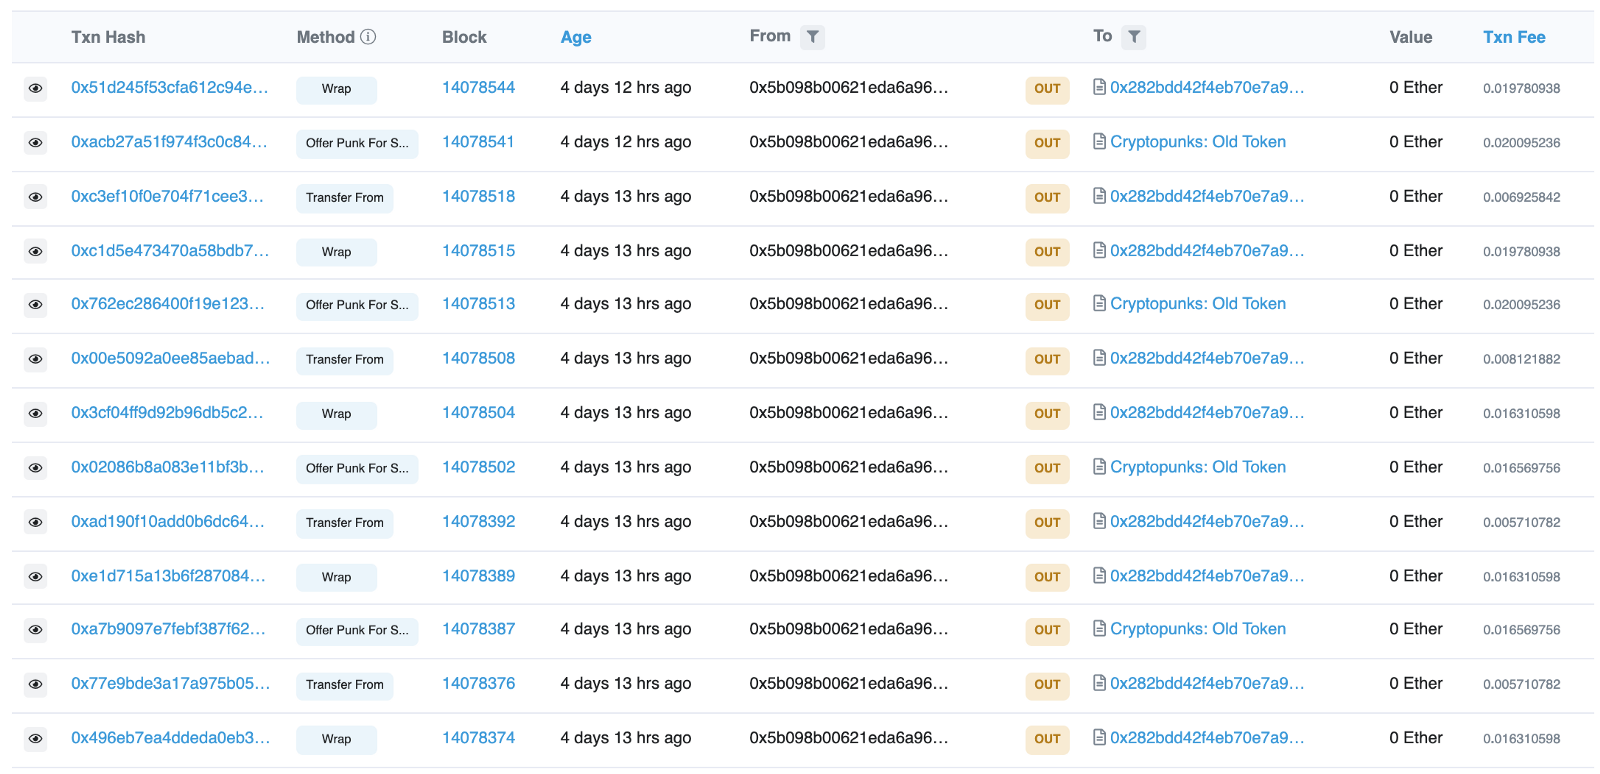Click OUT badge in block 14078374 row
The height and width of the screenshot is (774, 1600).
(x=1047, y=739)
